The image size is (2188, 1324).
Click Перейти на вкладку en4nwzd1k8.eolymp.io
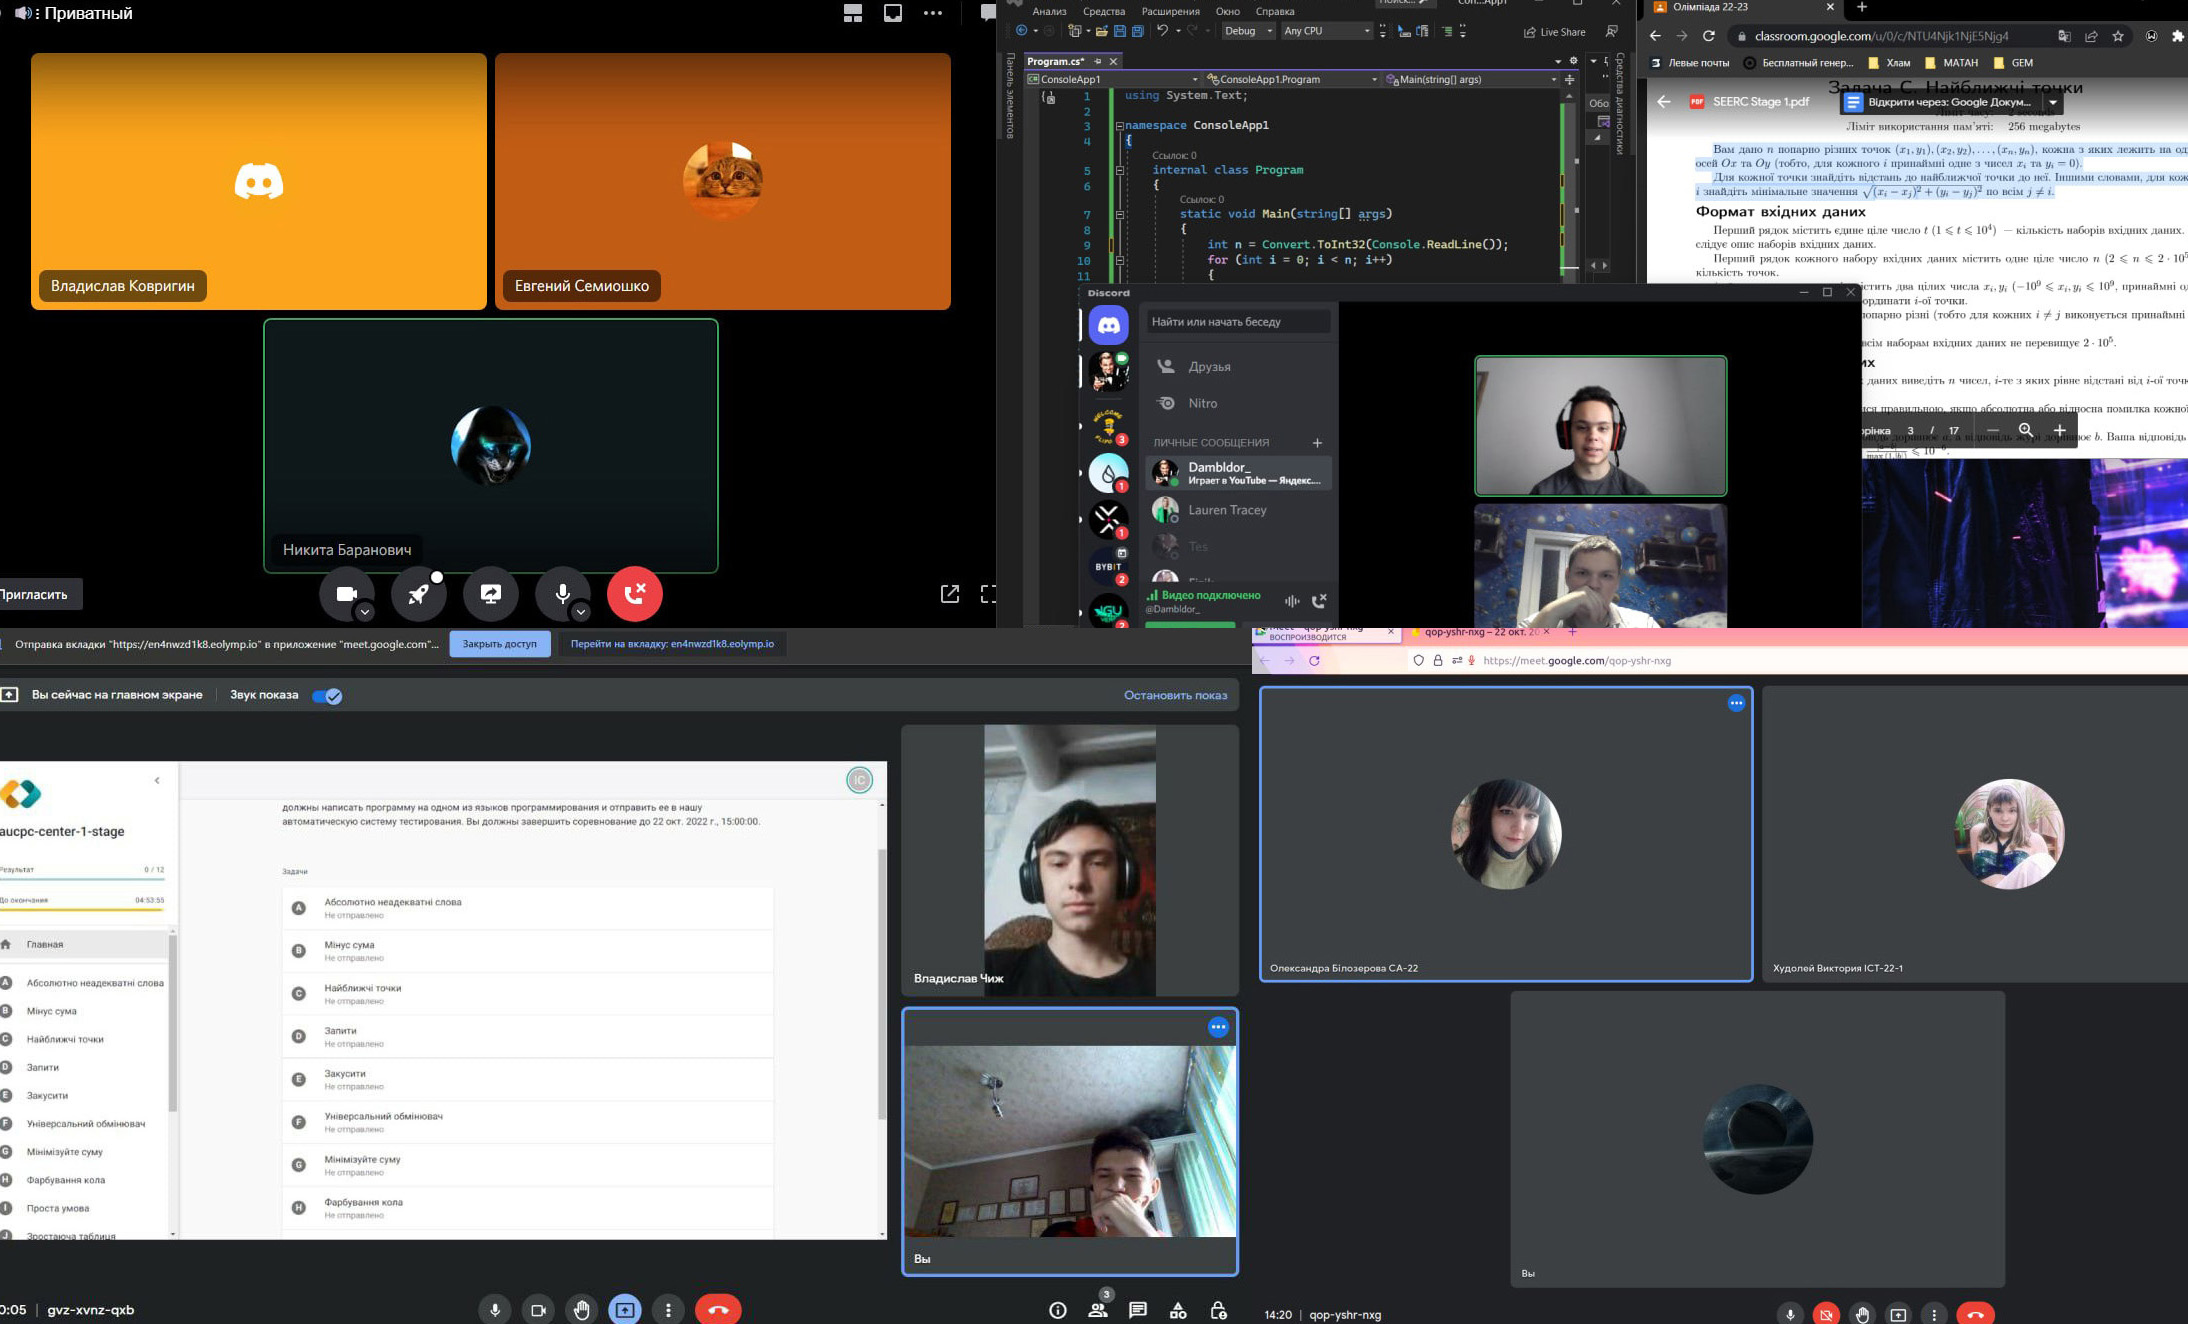[672, 644]
